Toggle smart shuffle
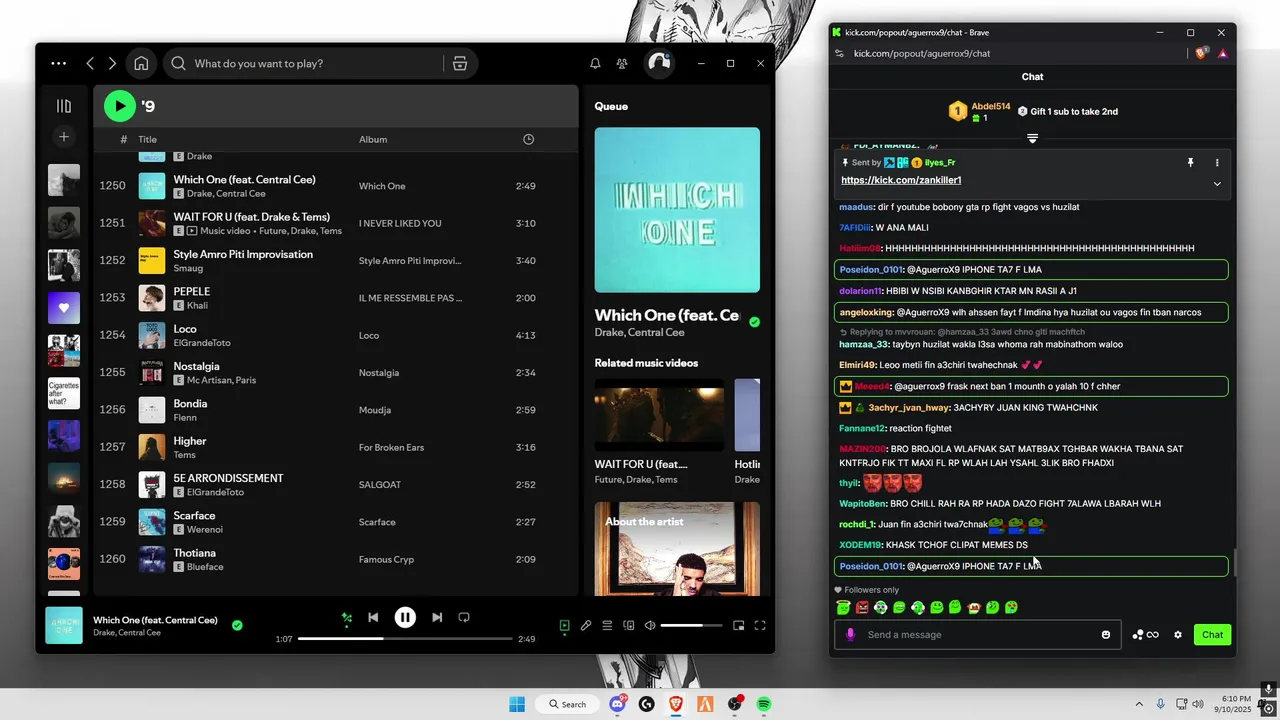This screenshot has height=720, width=1280. point(346,618)
